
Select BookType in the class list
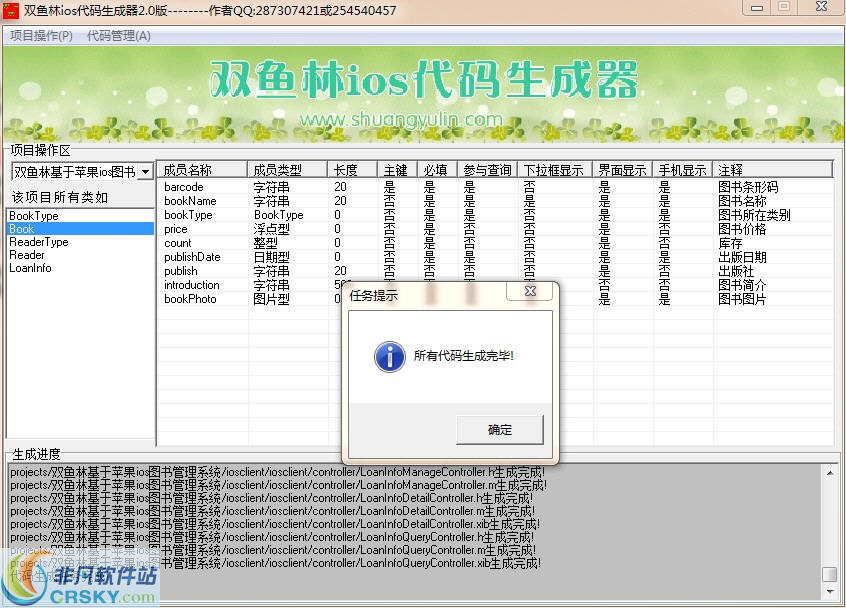point(34,216)
